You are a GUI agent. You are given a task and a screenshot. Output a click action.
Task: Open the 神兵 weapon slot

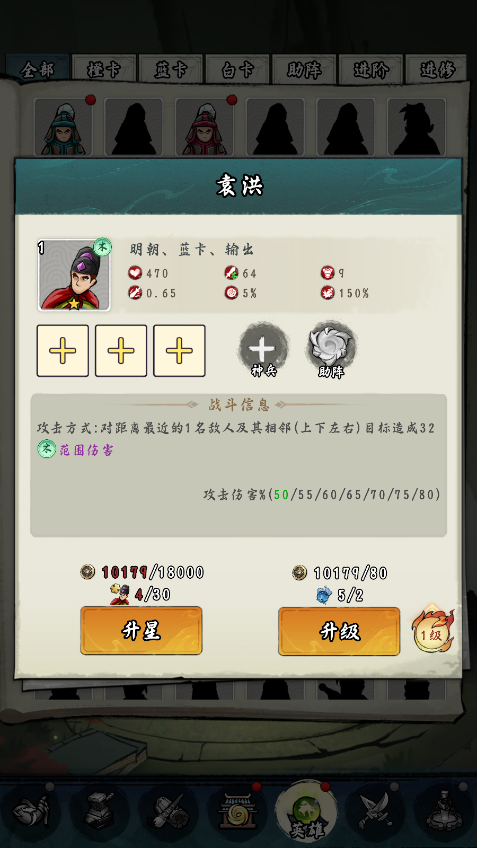(264, 350)
